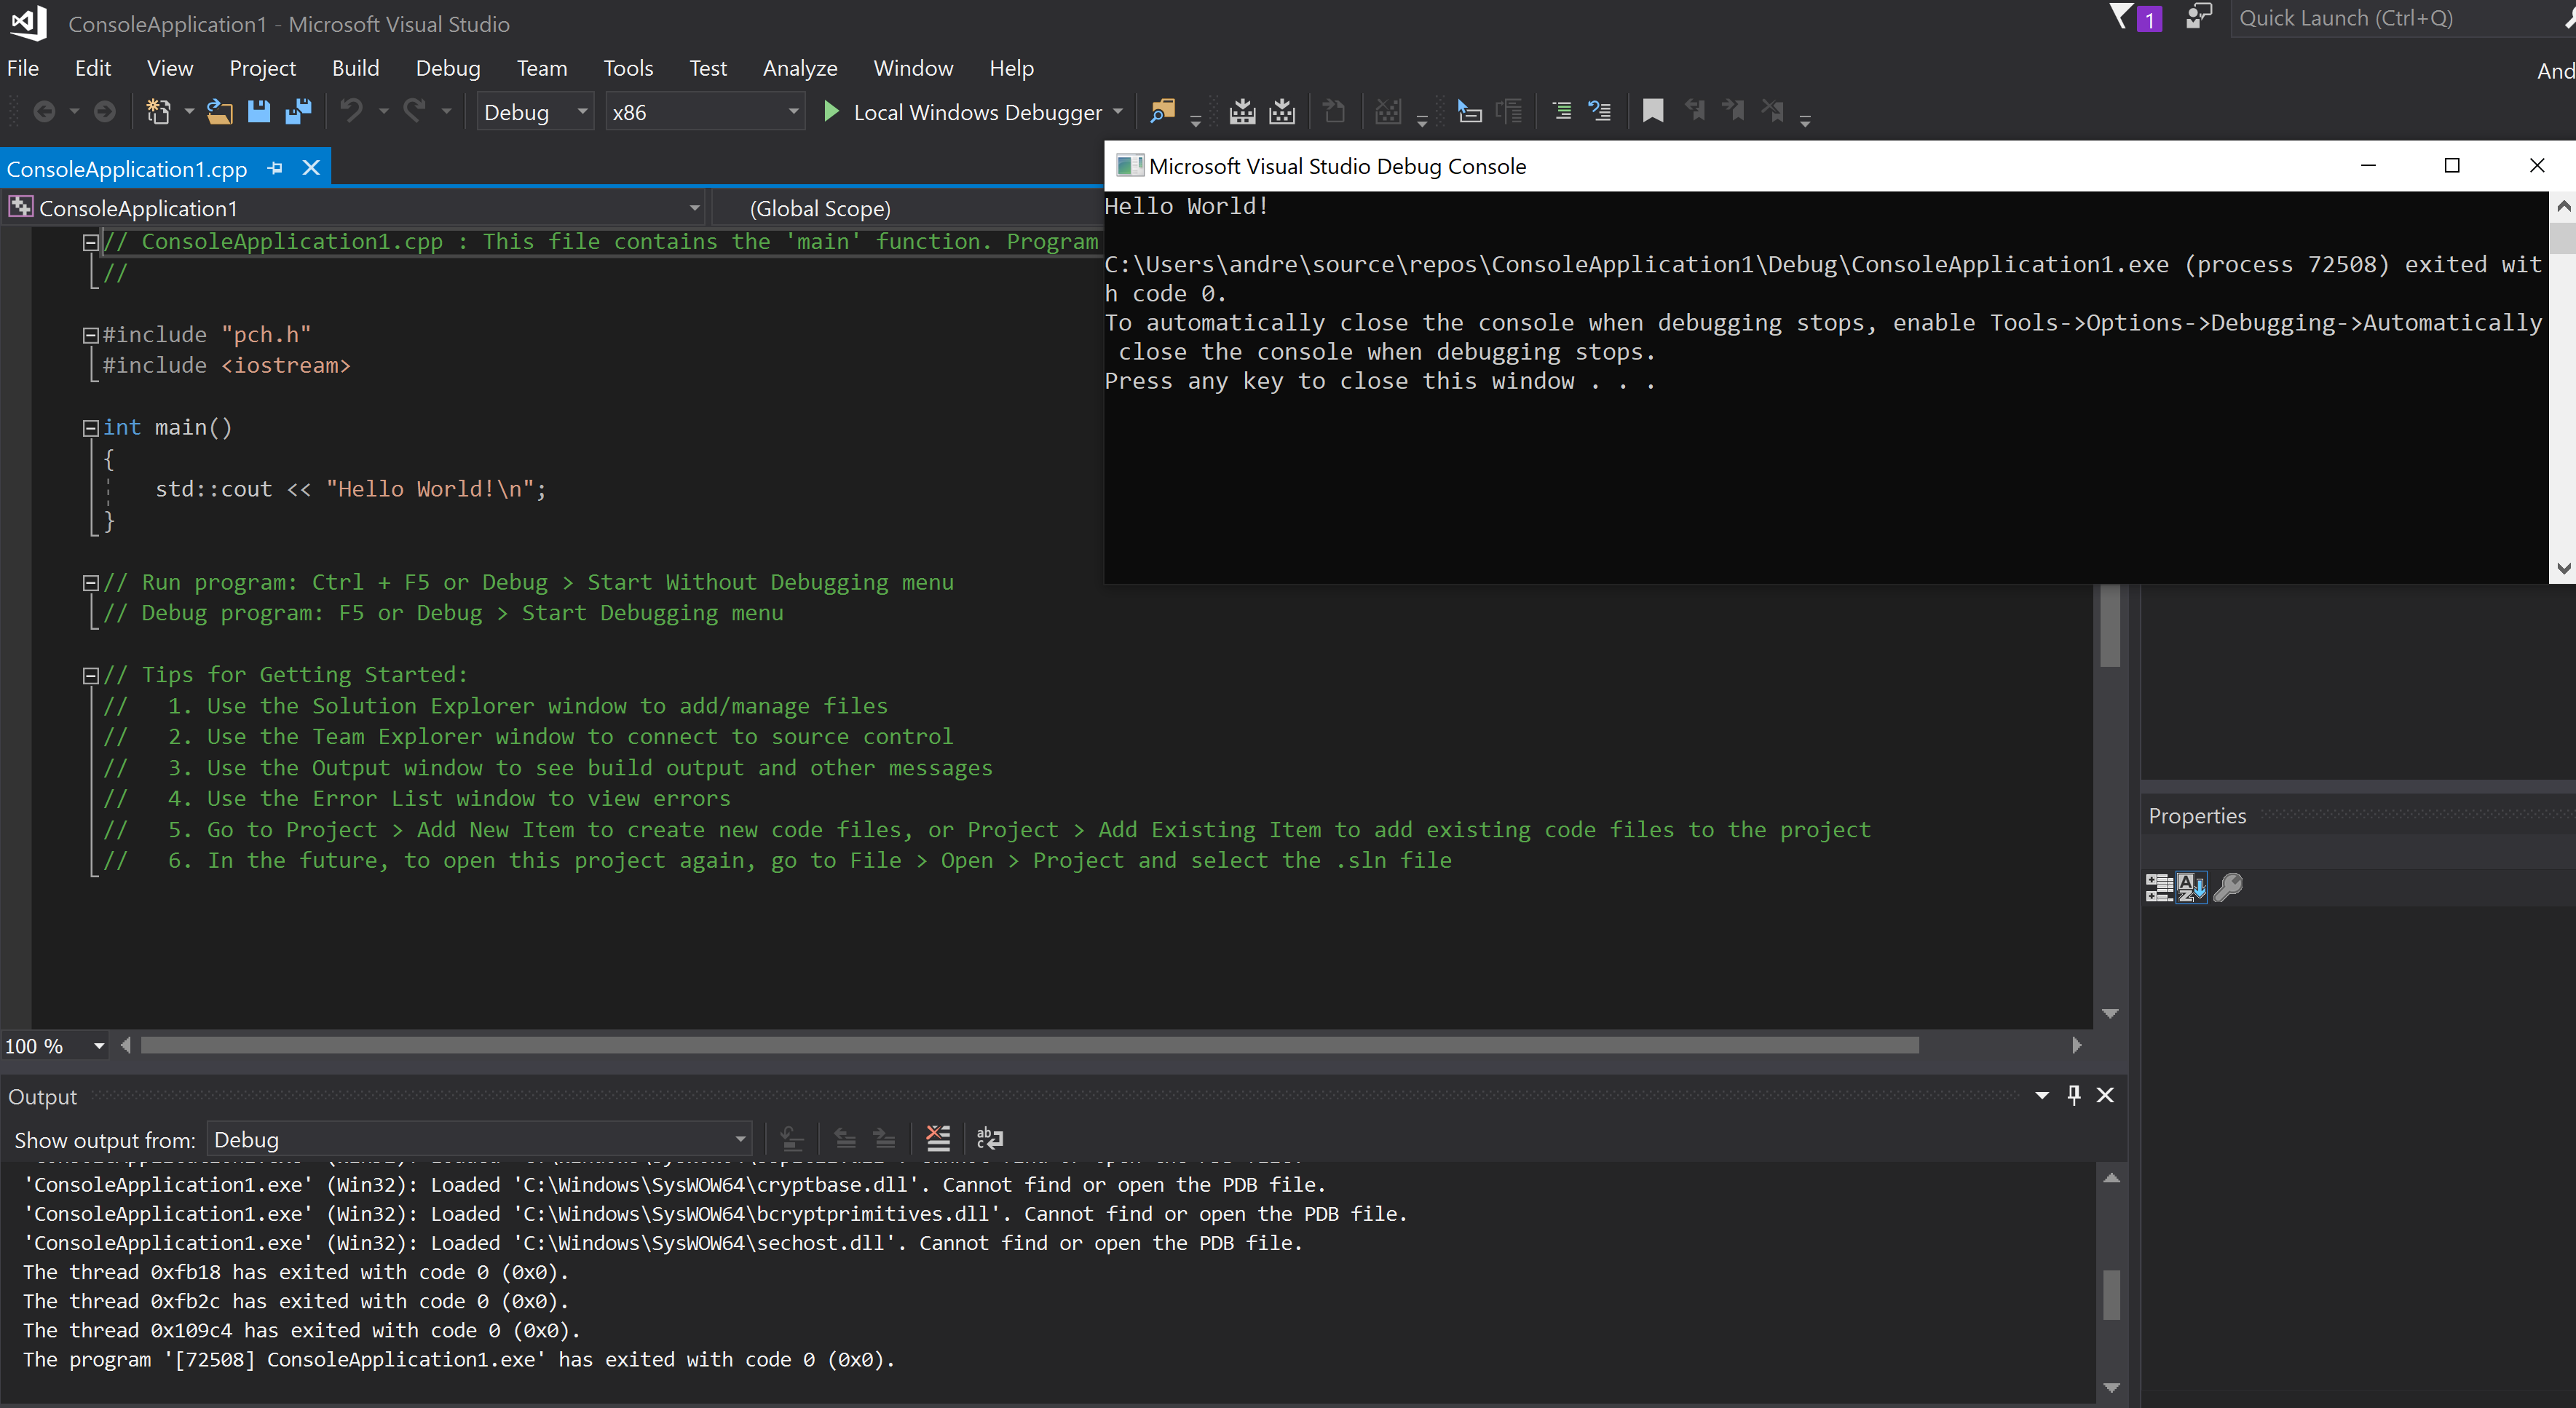This screenshot has height=1408, width=2576.
Task: Click the Categorized view icon in Properties
Action: tap(2159, 887)
